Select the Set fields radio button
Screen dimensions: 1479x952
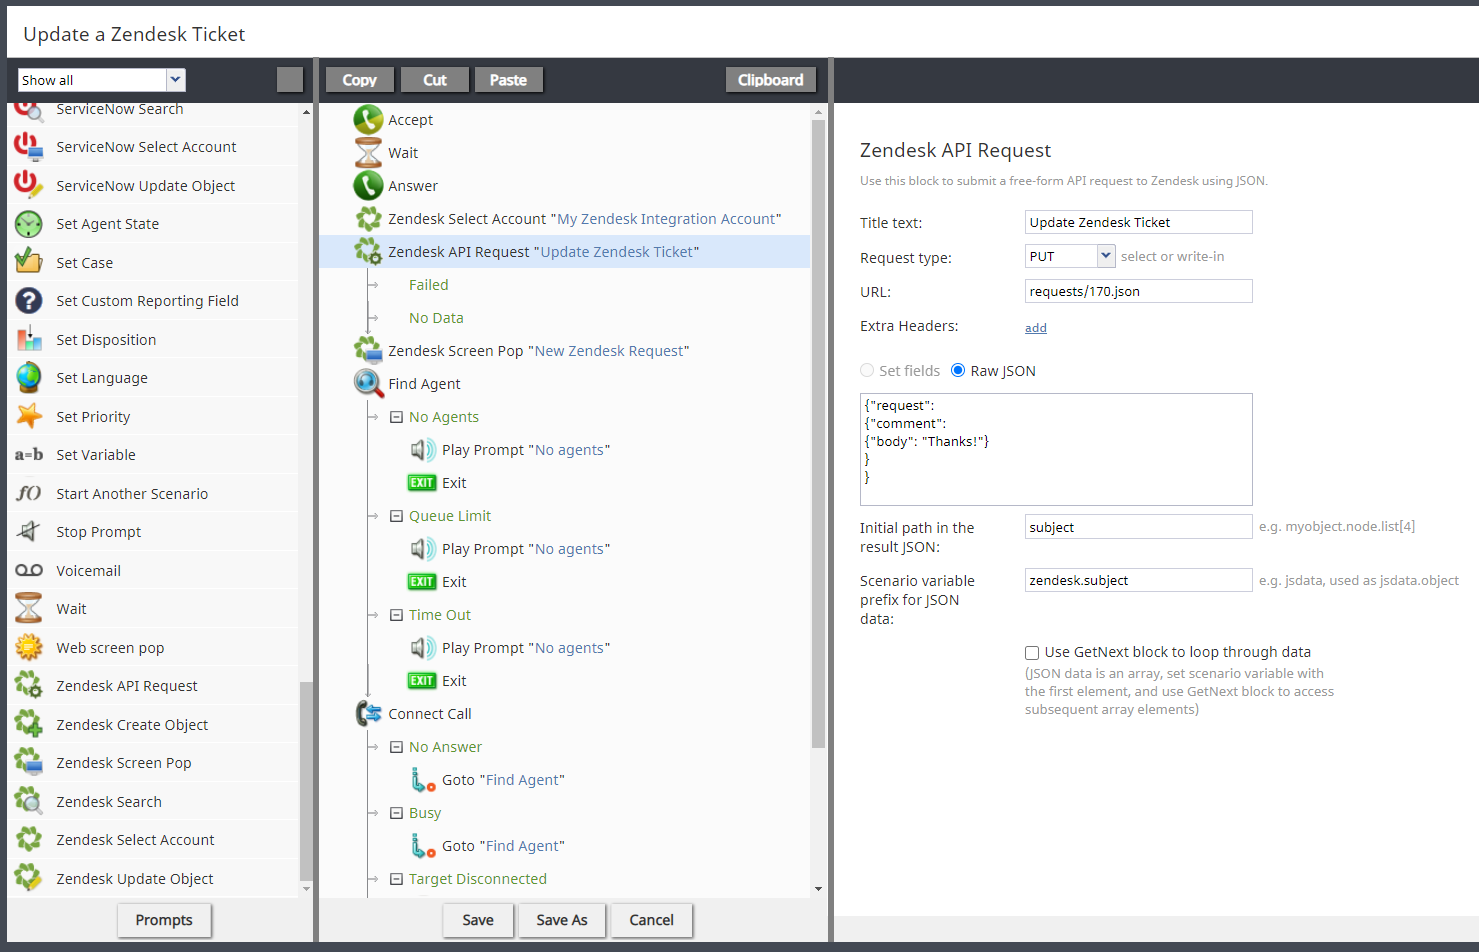pos(867,370)
